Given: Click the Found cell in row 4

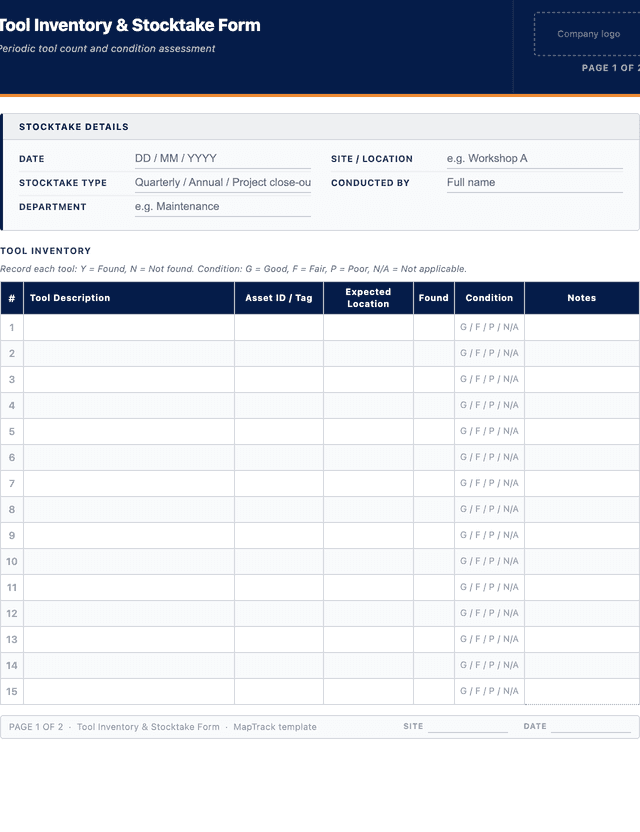Looking at the screenshot, I should [434, 405].
